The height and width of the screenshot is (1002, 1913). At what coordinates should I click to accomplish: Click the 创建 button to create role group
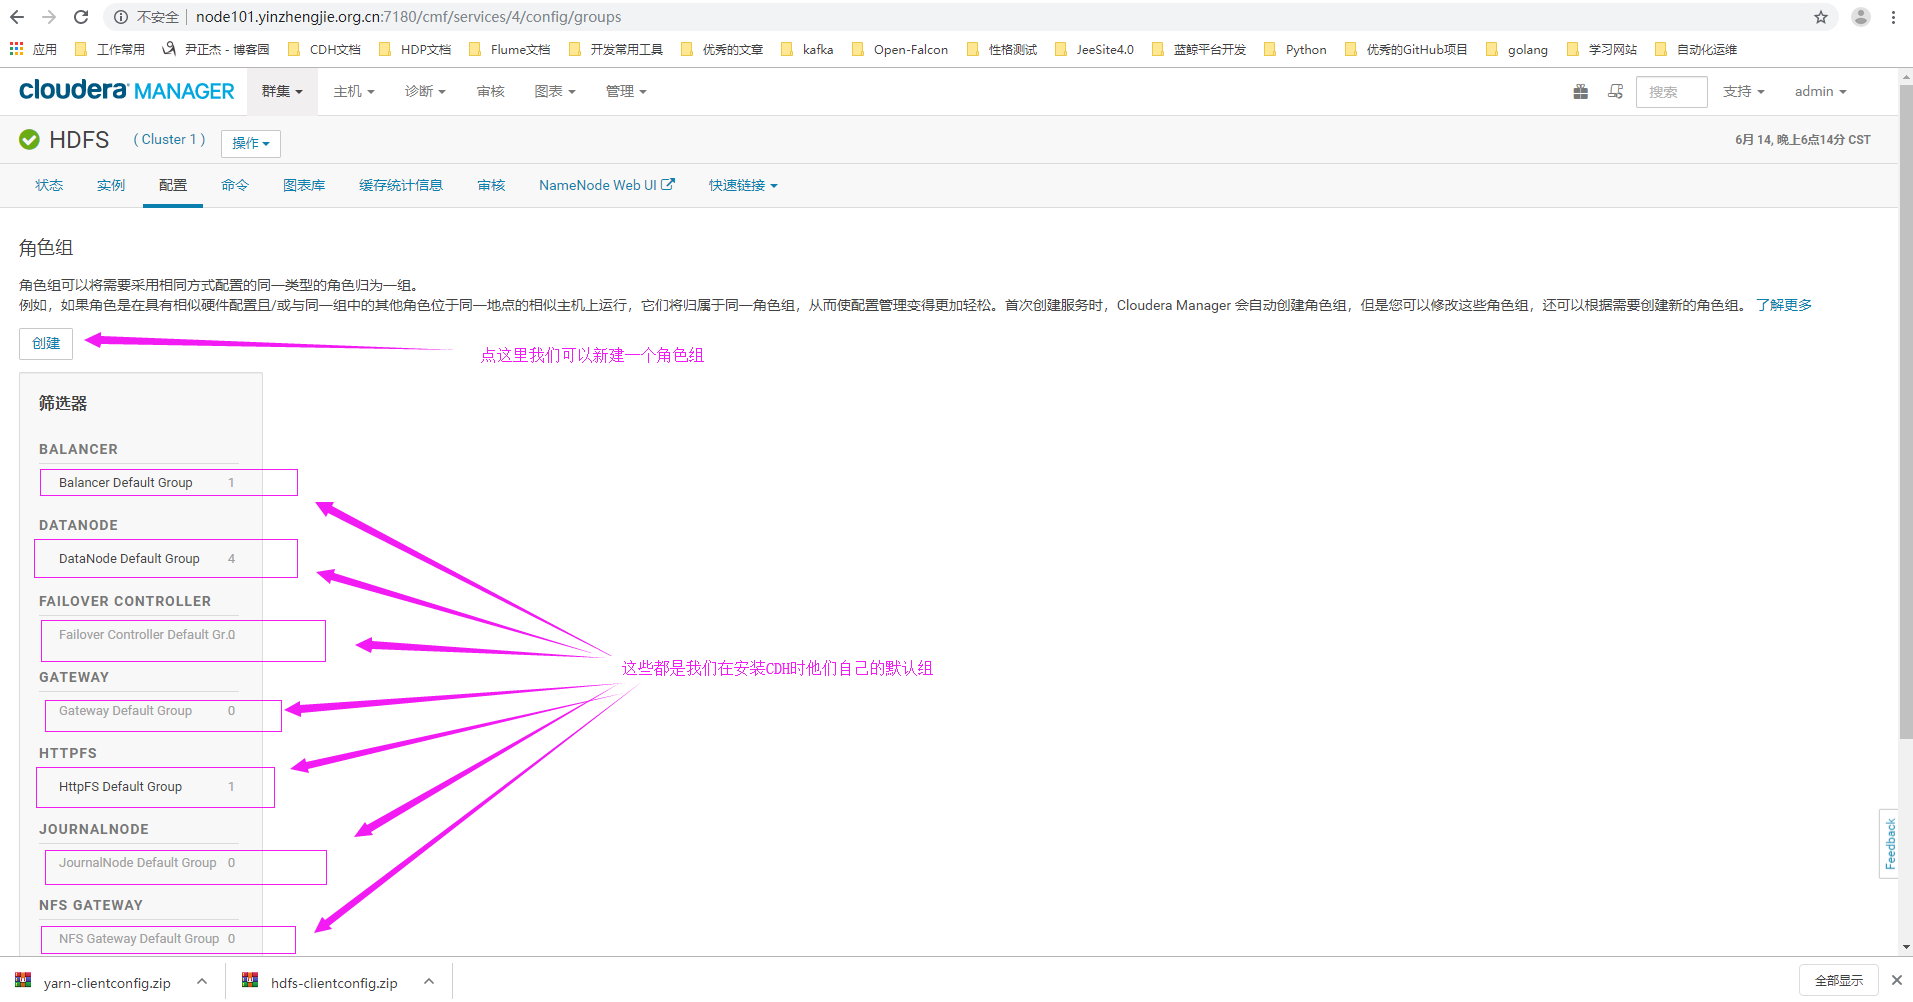pyautogui.click(x=46, y=343)
